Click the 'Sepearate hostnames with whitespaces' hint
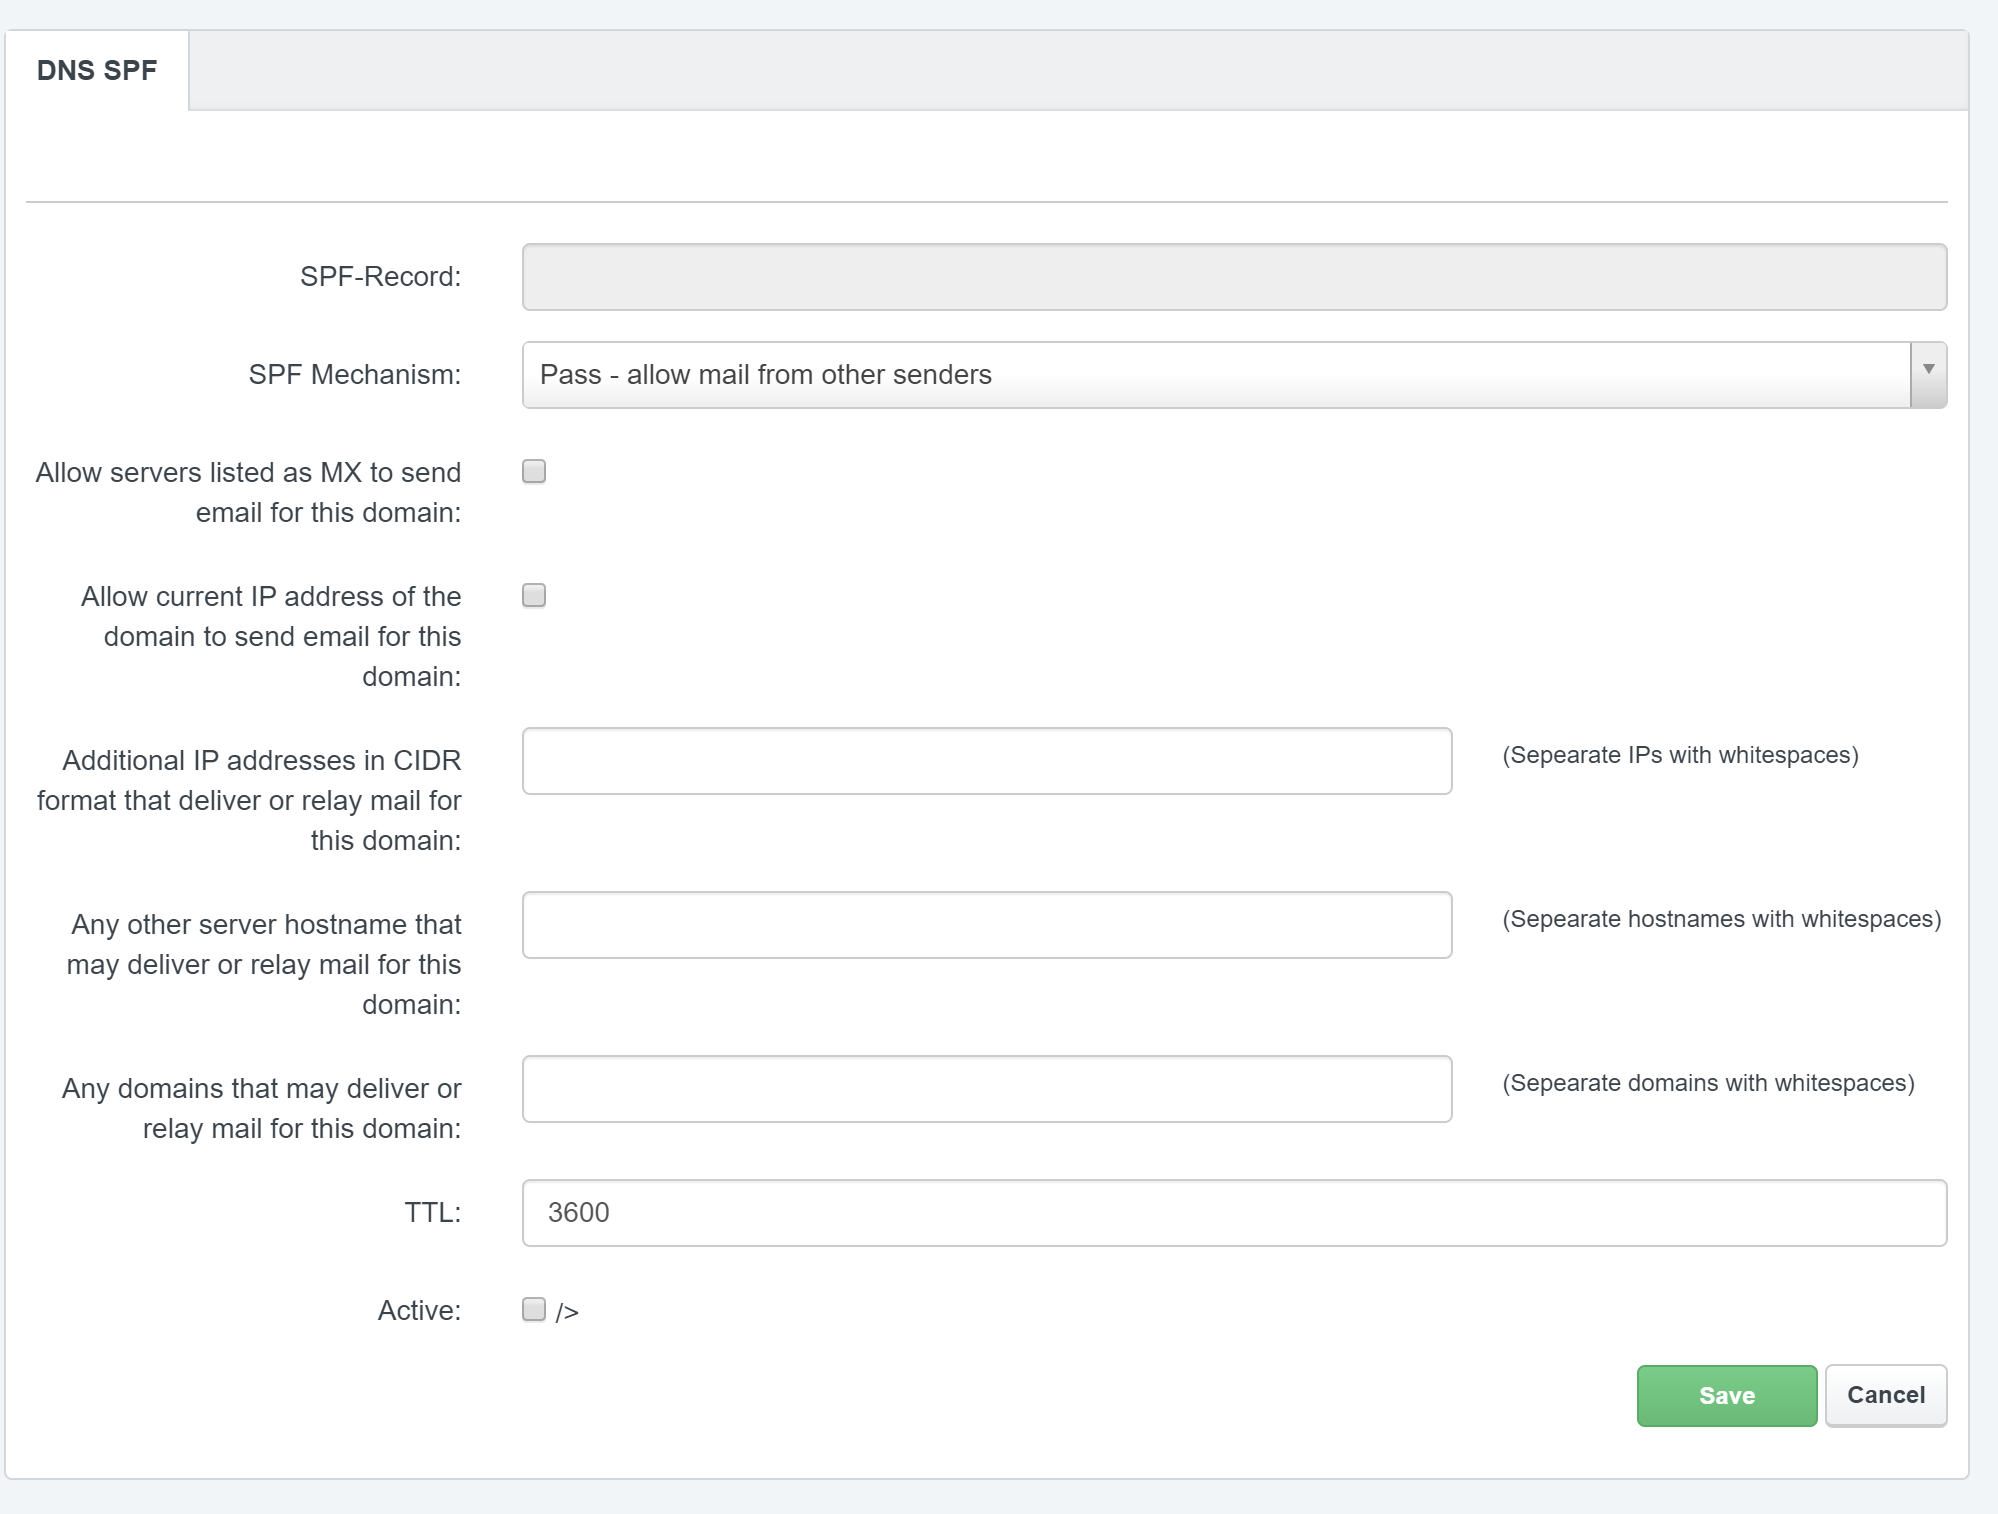The image size is (1998, 1514). coord(1721,919)
